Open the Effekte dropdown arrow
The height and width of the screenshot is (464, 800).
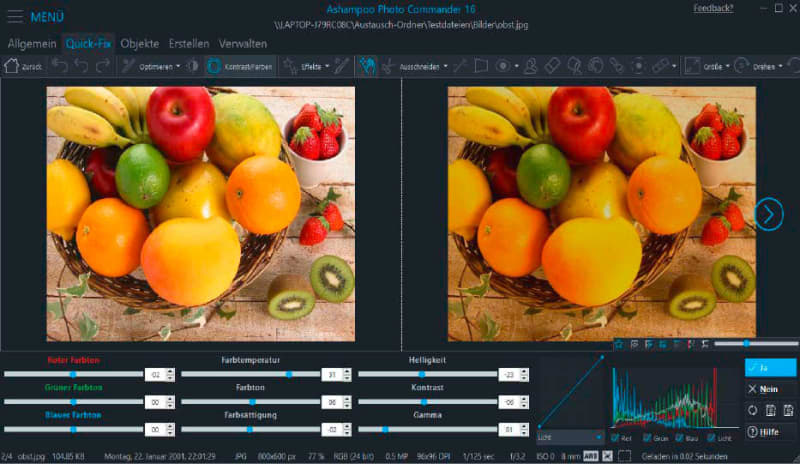(327, 66)
